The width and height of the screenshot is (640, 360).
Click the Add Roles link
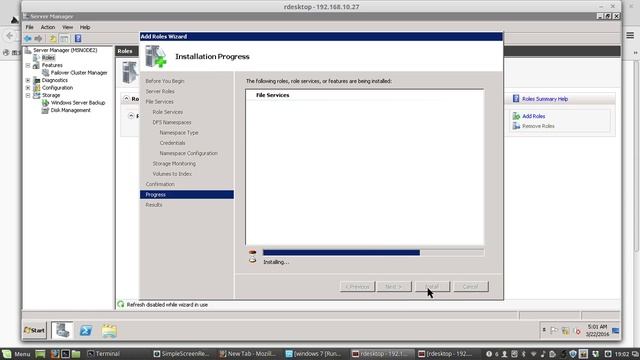coord(533,116)
